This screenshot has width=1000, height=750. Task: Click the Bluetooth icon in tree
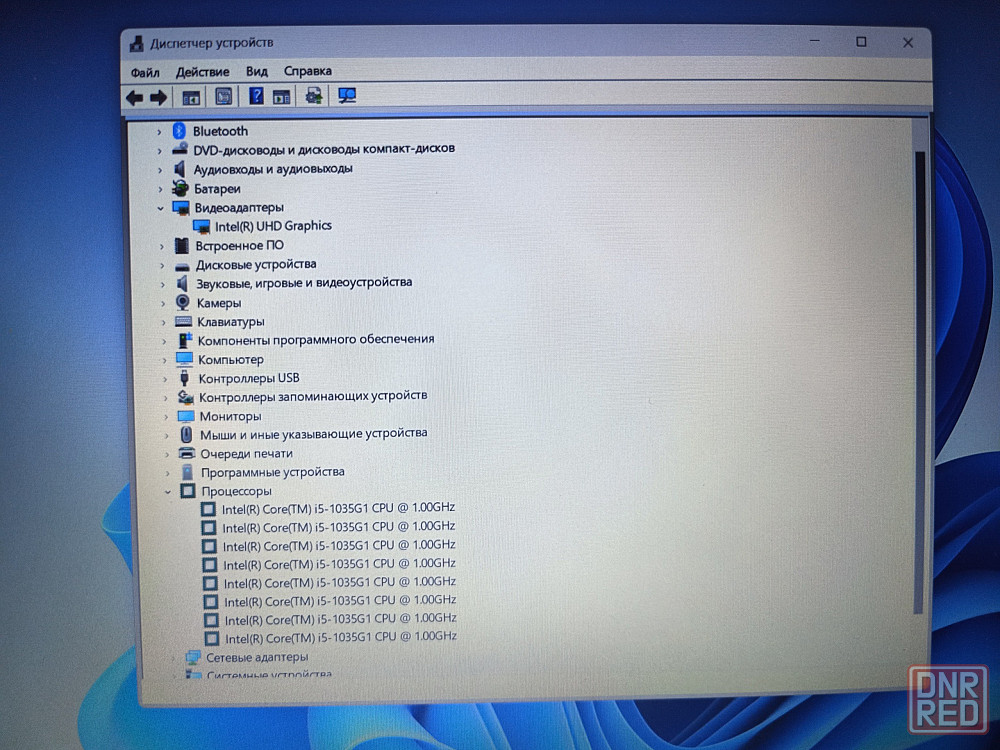point(179,131)
